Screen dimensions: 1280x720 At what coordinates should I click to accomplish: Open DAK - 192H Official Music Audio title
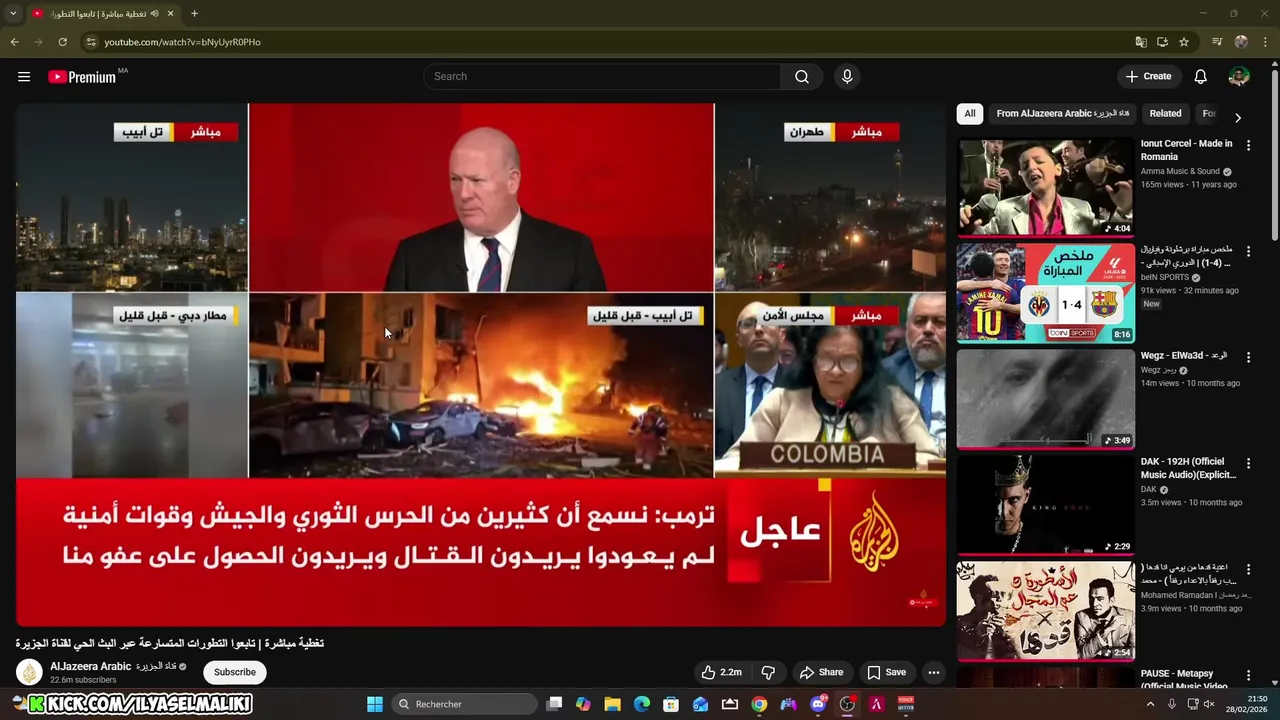coord(1189,468)
